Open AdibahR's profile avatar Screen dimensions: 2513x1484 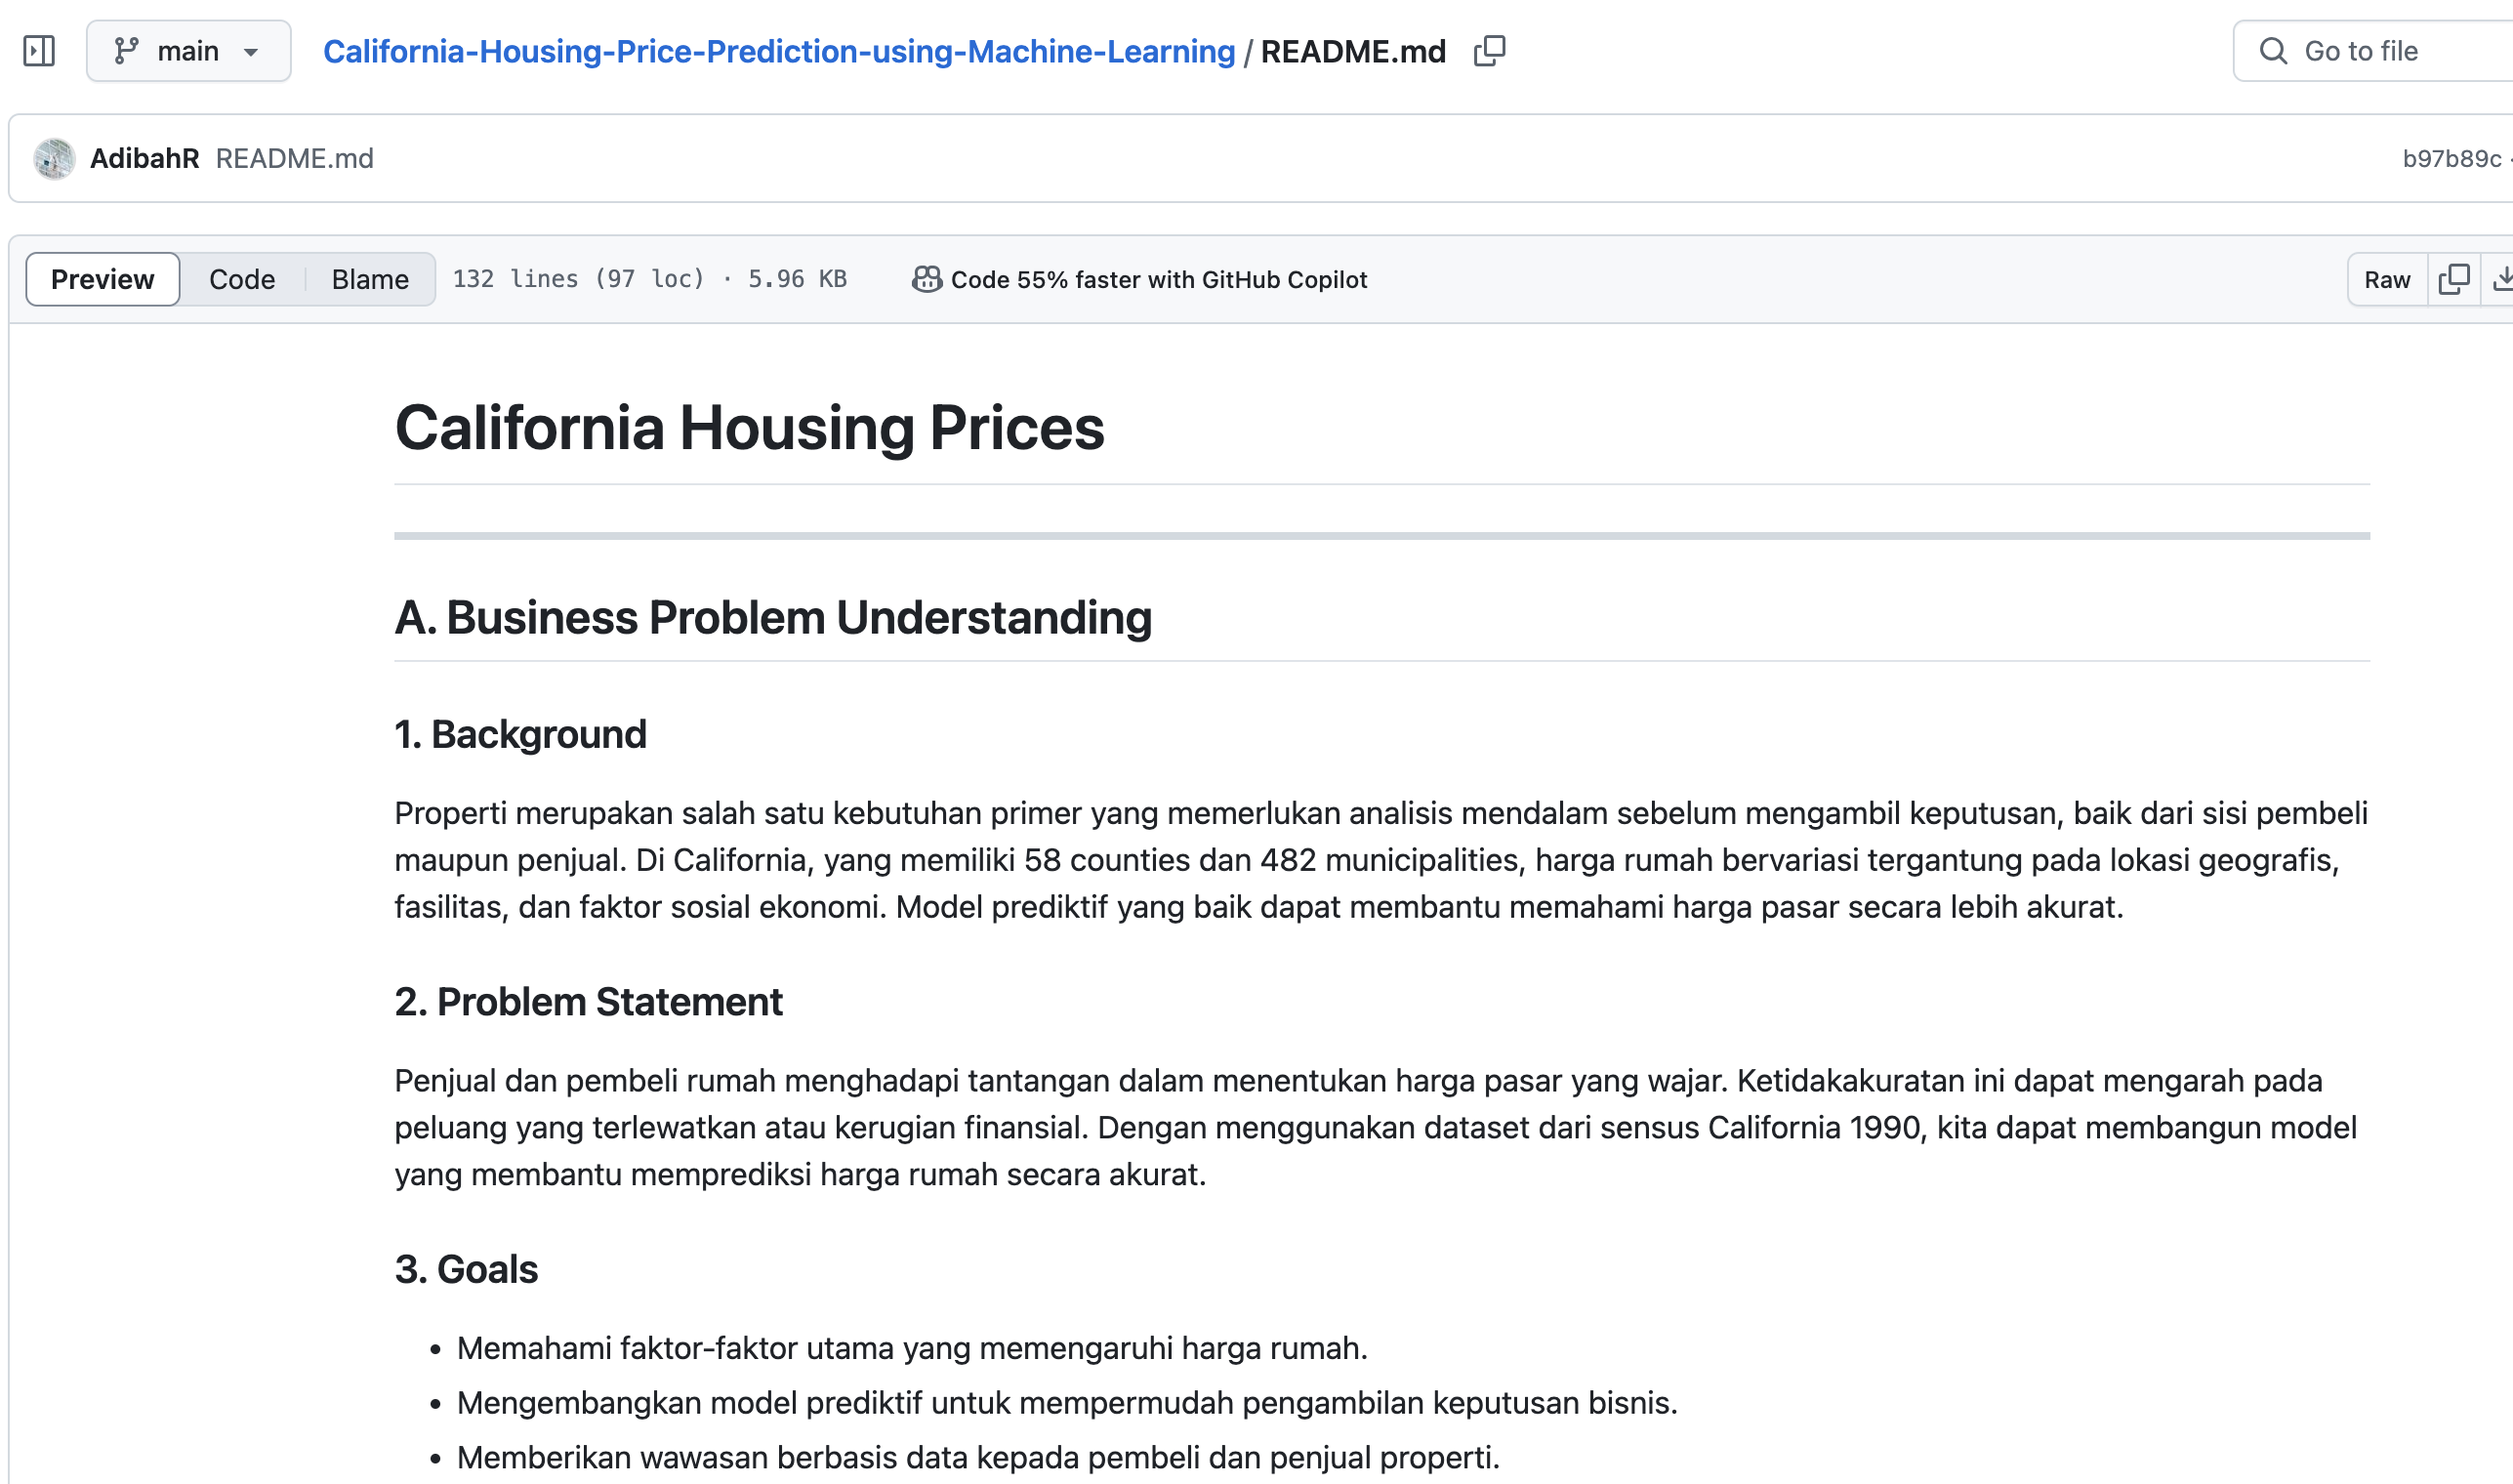coord(55,158)
